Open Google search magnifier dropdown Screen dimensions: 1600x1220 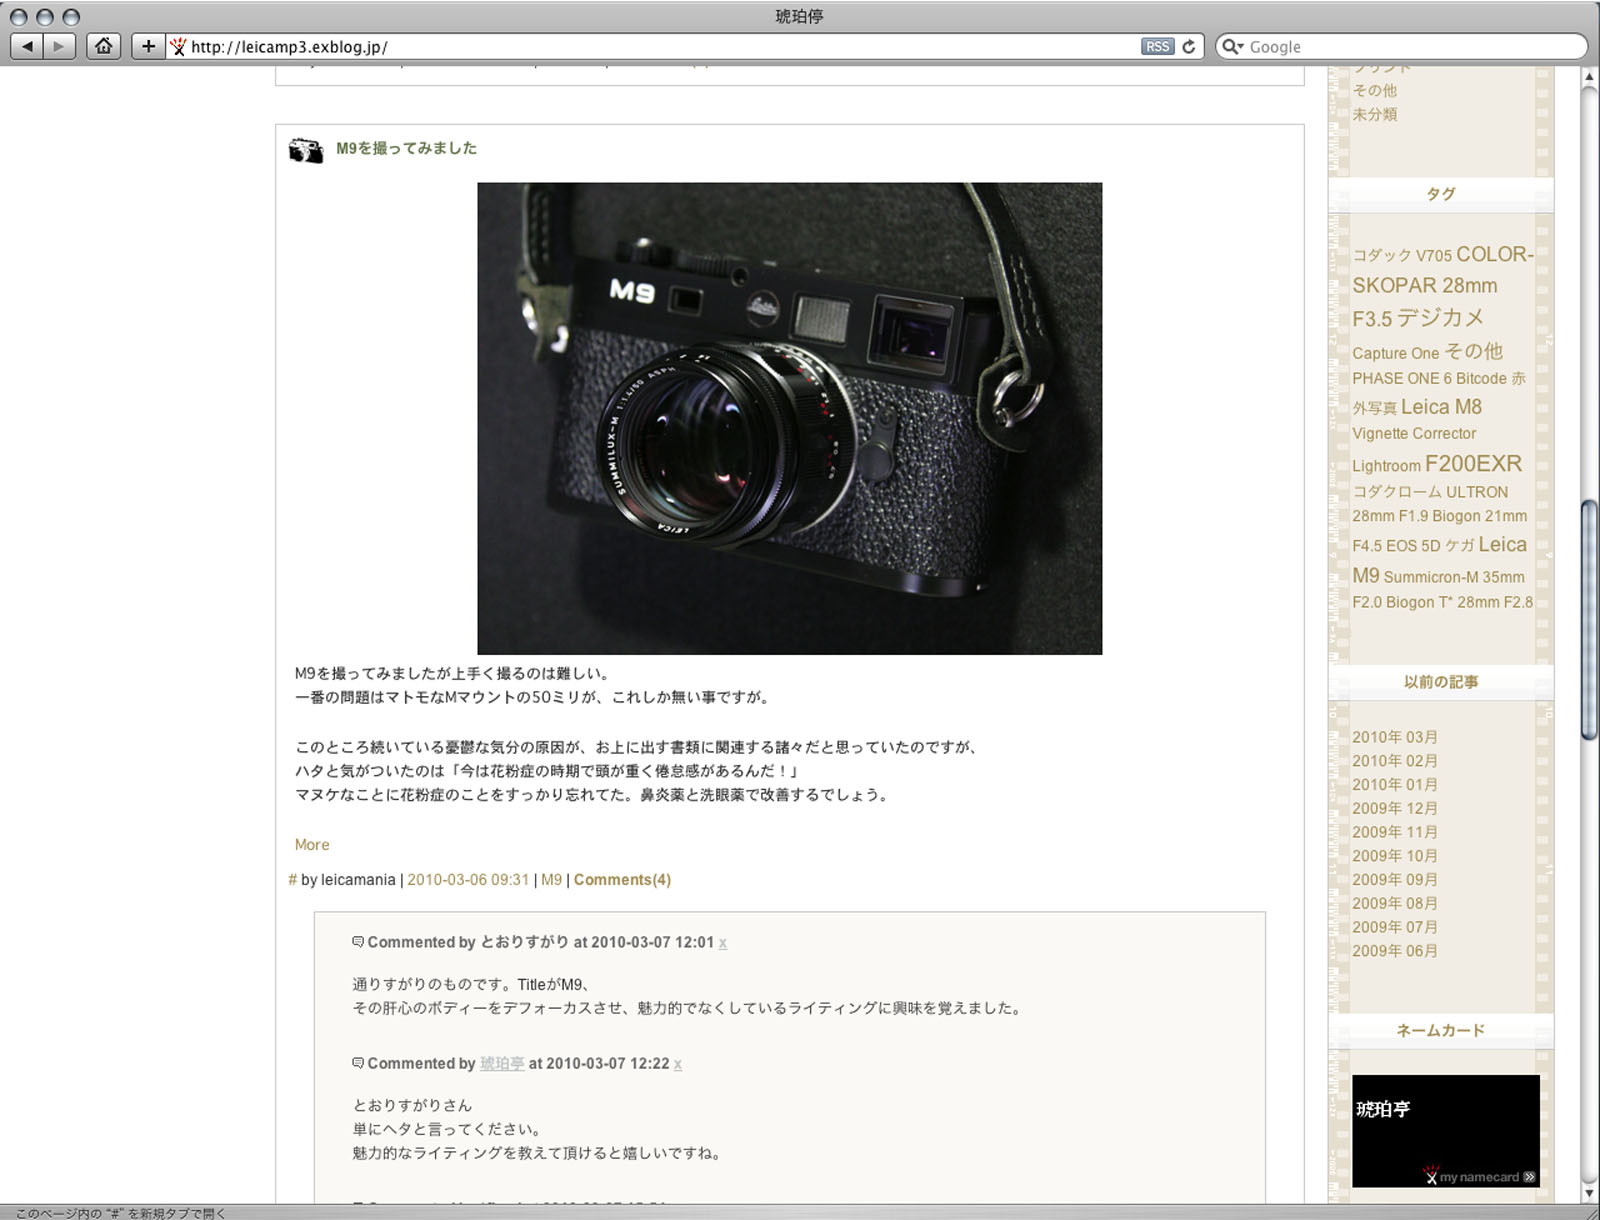pyautogui.click(x=1233, y=47)
